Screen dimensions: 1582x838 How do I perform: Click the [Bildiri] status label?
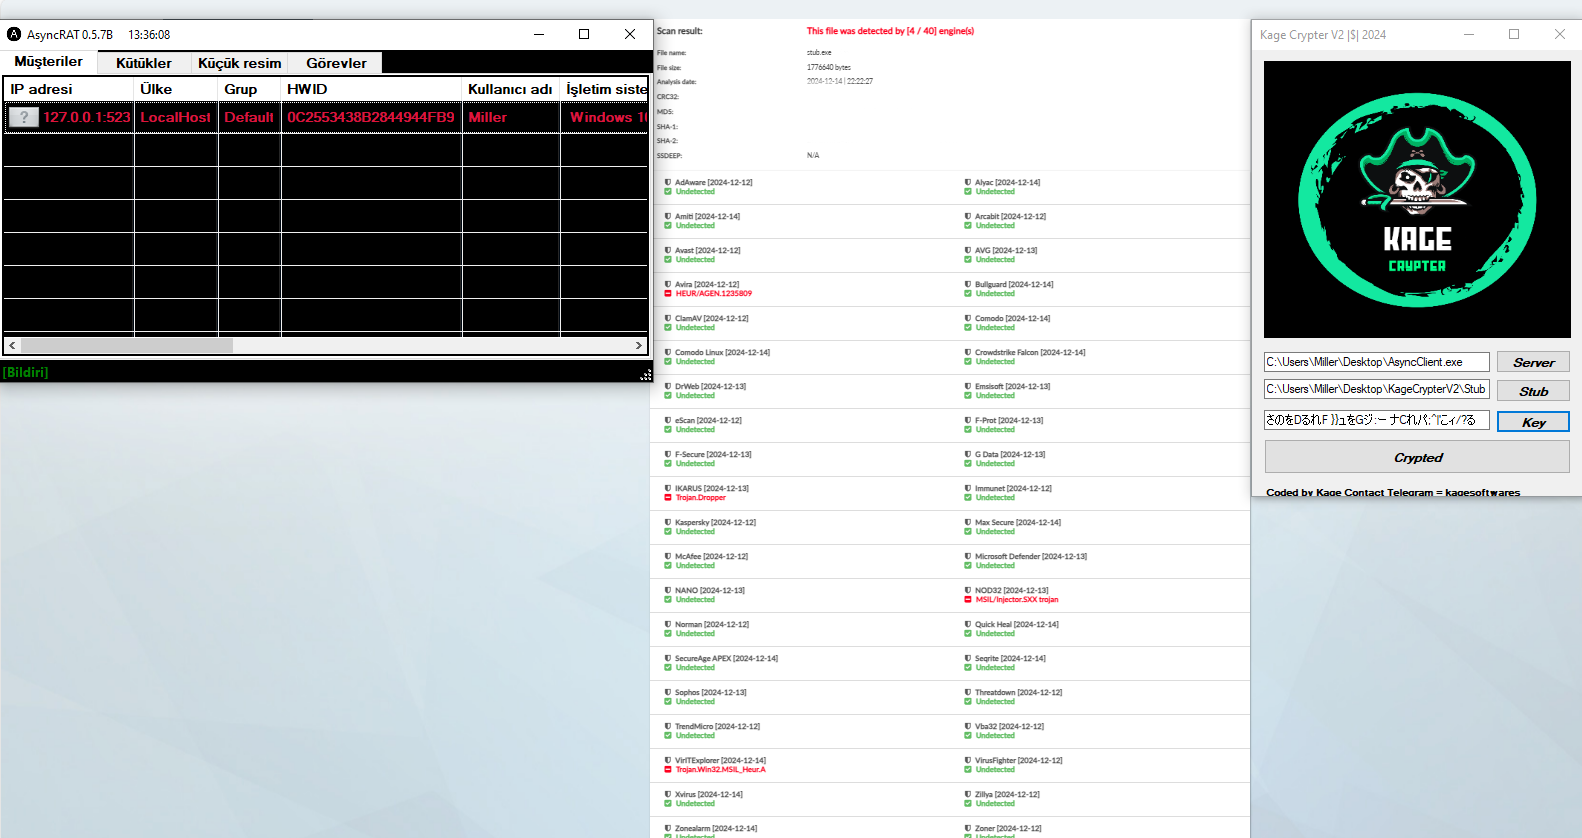(x=26, y=372)
